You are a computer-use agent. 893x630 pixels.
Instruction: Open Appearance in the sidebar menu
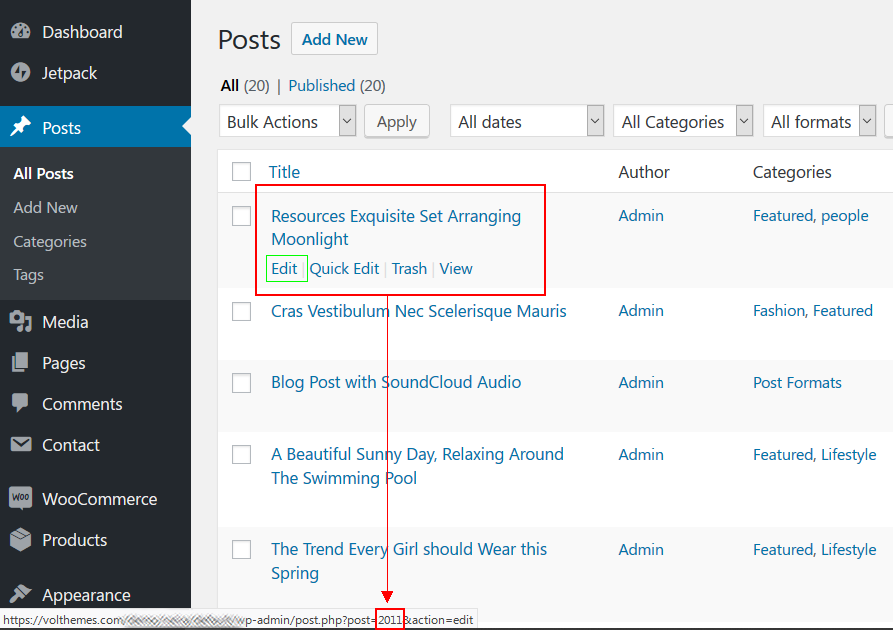87,595
